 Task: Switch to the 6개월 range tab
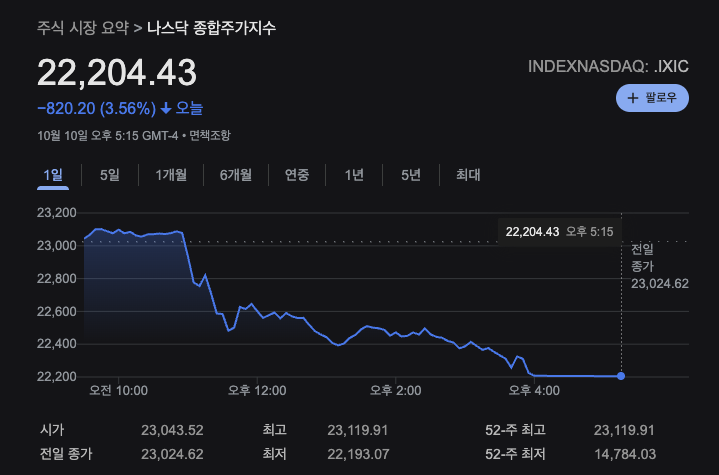[236, 175]
